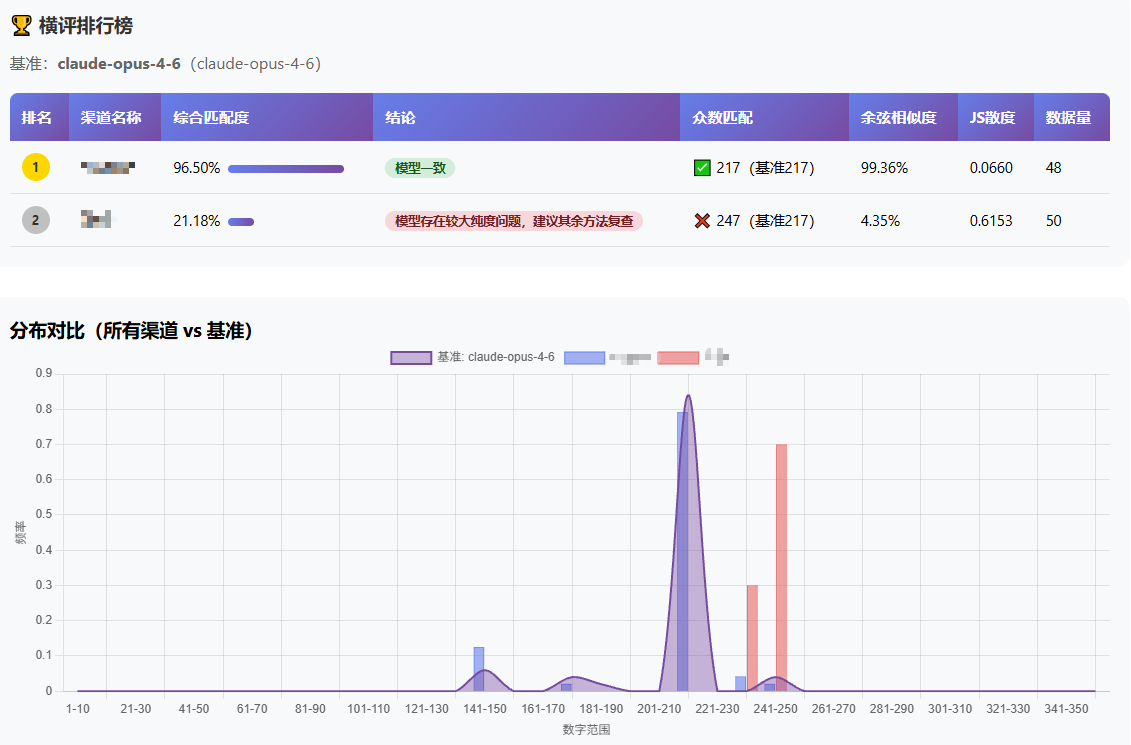1131x745 pixels.
Task: Click the 247 (基准217) text
Action: pos(765,221)
